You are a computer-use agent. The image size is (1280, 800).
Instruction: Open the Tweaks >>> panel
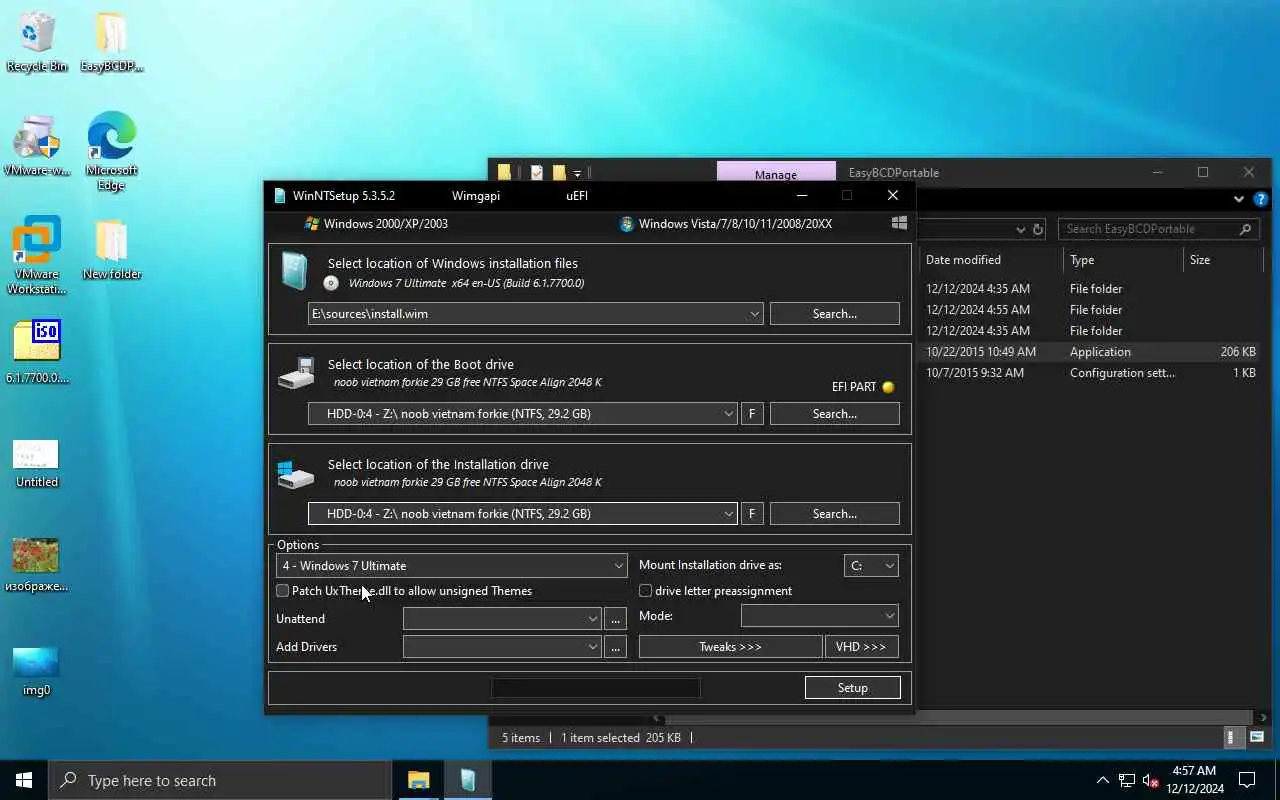731,647
